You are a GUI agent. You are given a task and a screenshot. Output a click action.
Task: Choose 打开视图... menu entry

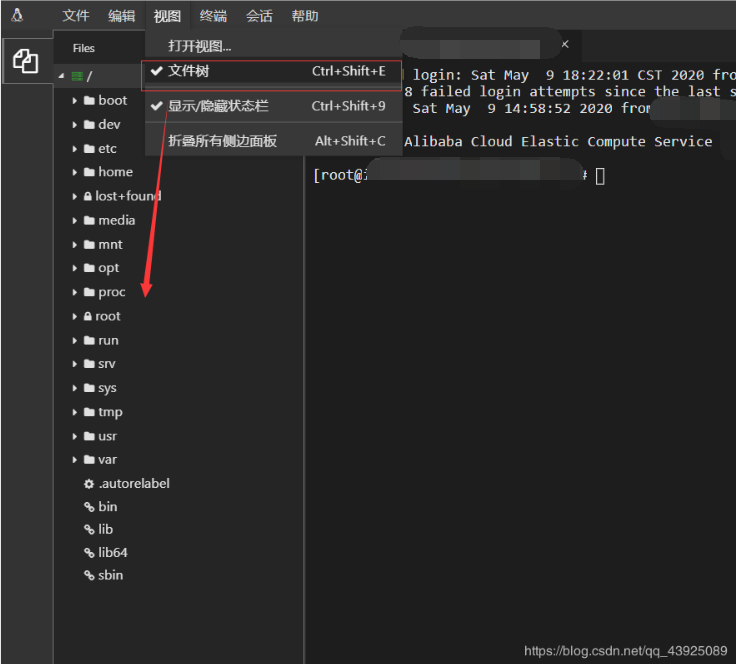pyautogui.click(x=273, y=46)
